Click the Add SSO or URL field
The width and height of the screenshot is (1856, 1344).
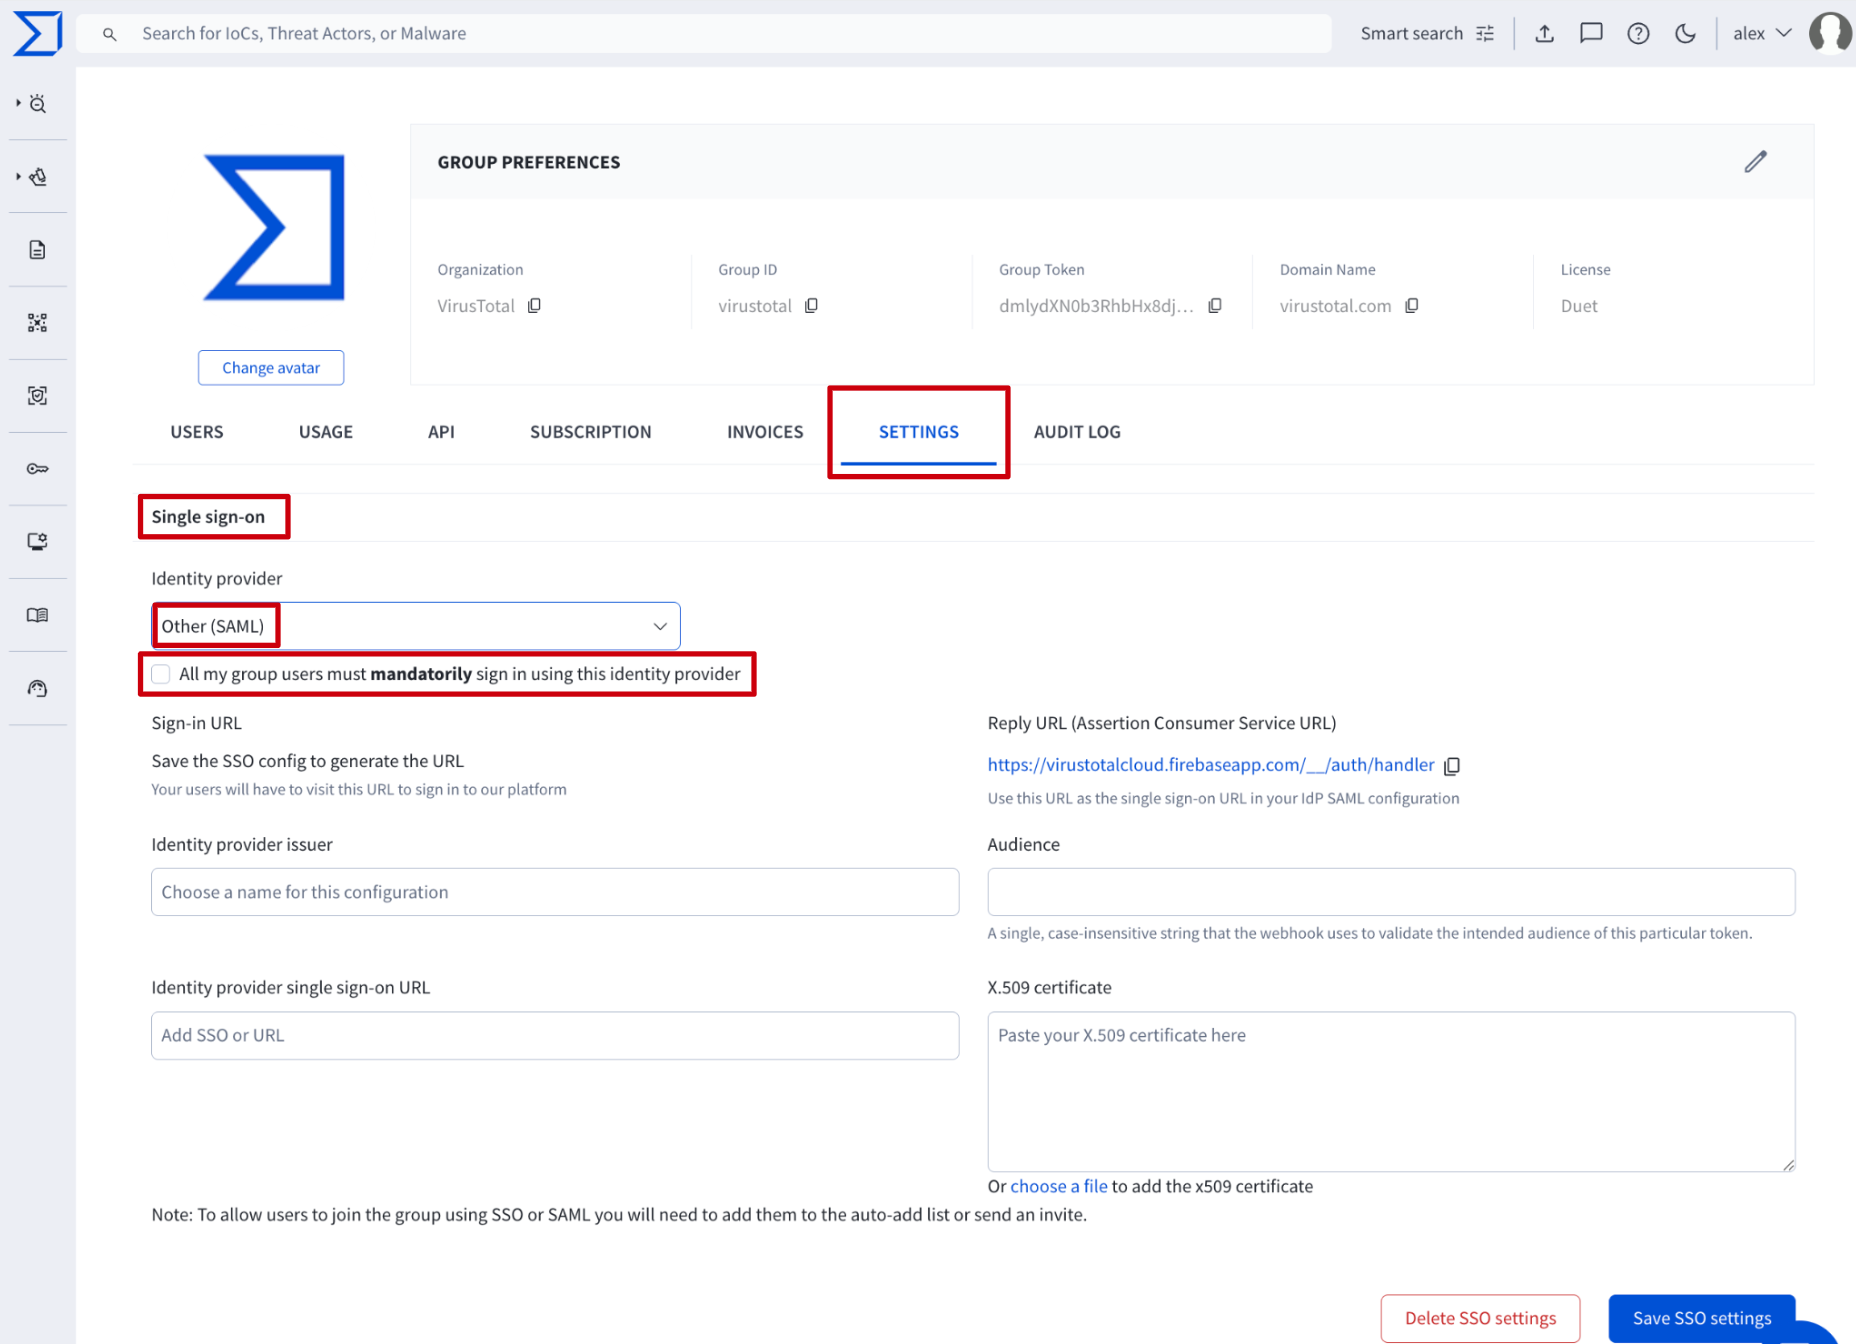(555, 1036)
